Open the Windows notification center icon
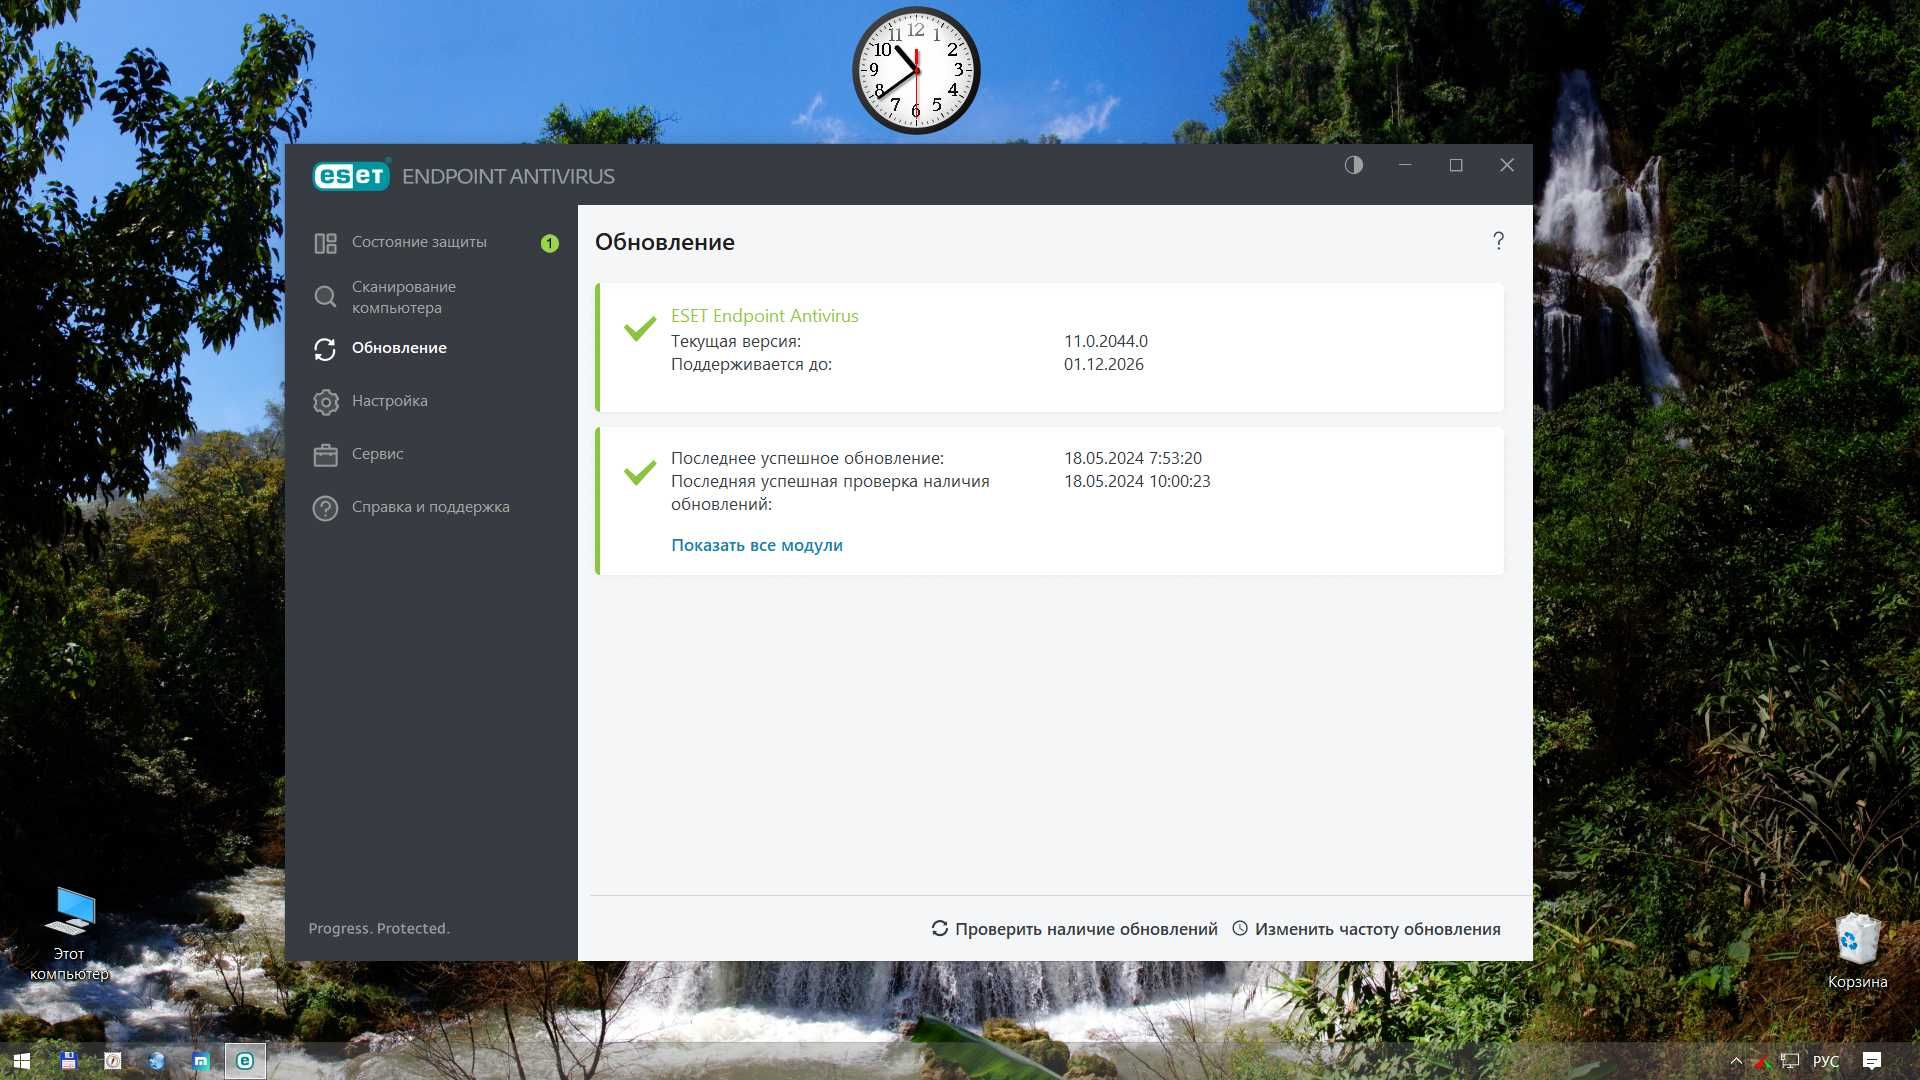1920x1080 pixels. tap(1872, 1061)
